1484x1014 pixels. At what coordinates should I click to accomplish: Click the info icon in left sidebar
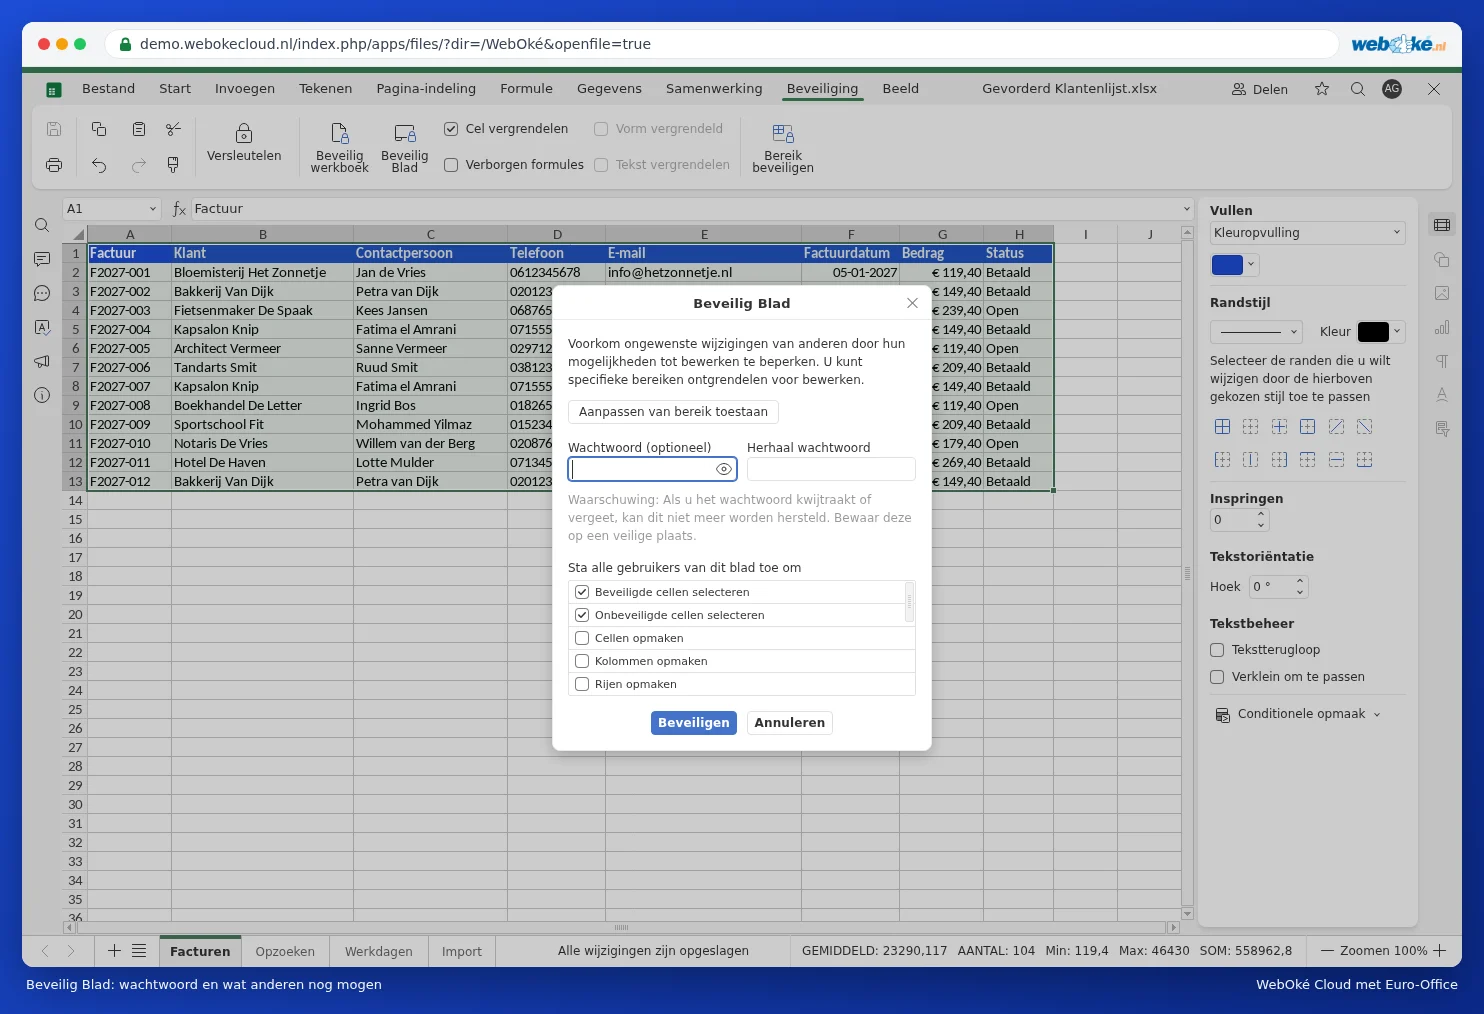coord(42,395)
